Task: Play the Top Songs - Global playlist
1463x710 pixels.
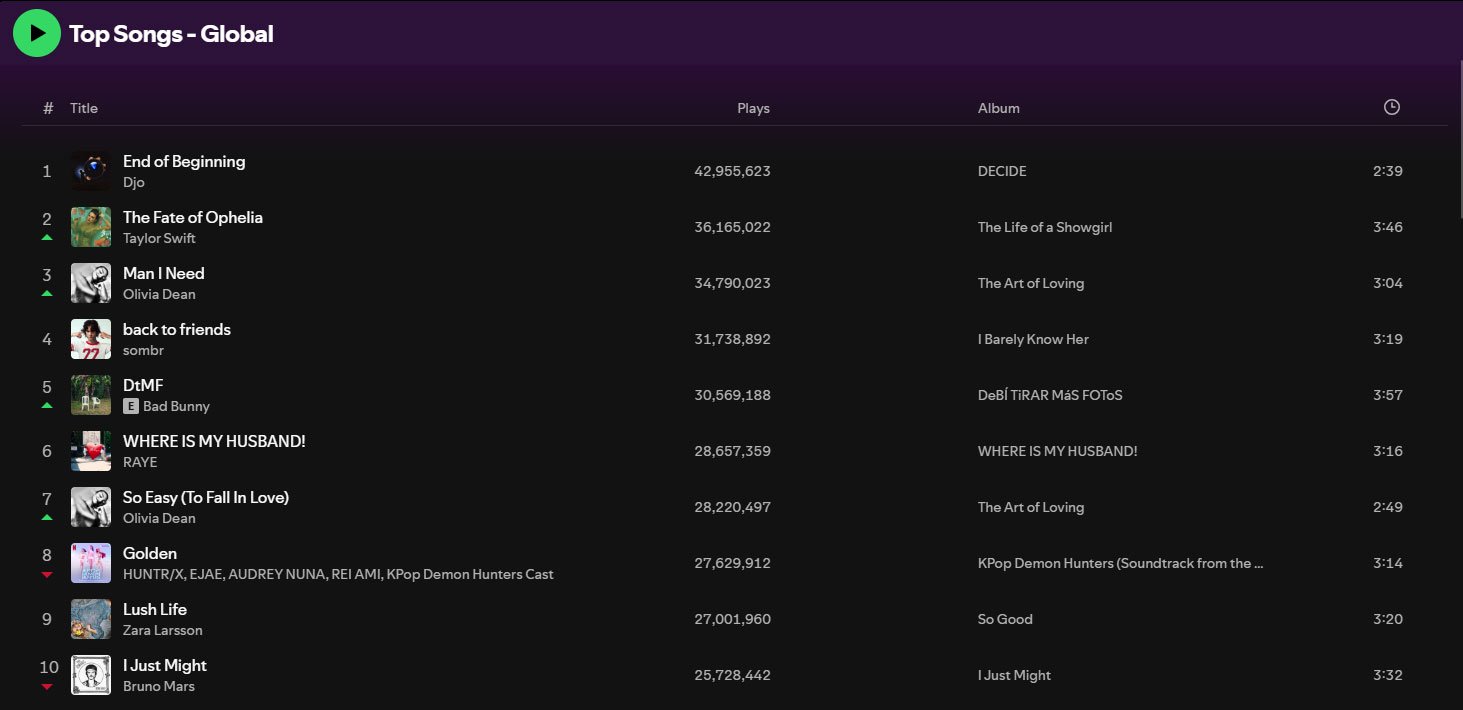Action: [36, 32]
